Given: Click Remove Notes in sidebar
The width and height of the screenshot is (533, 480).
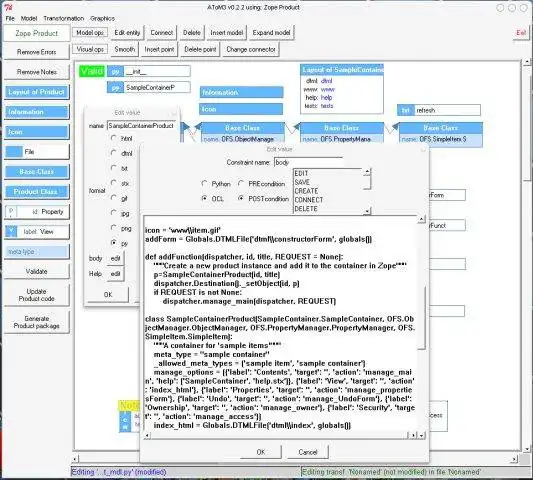Looking at the screenshot, I should [x=36, y=72].
